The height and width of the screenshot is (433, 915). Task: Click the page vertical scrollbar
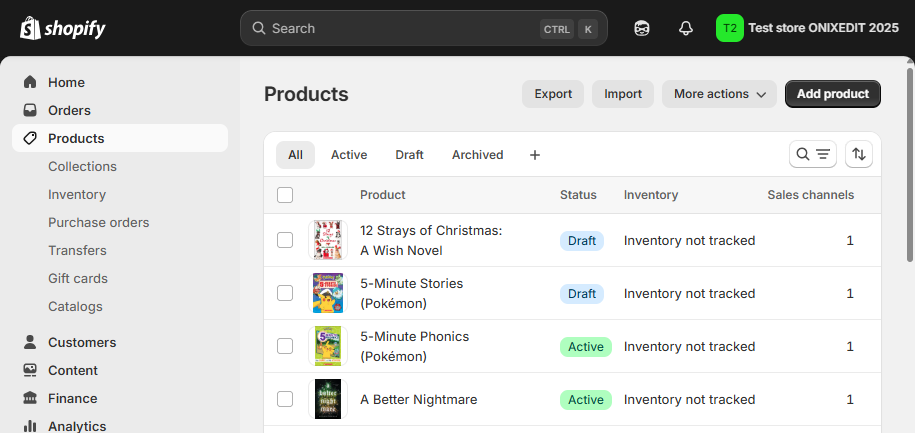[x=910, y=165]
